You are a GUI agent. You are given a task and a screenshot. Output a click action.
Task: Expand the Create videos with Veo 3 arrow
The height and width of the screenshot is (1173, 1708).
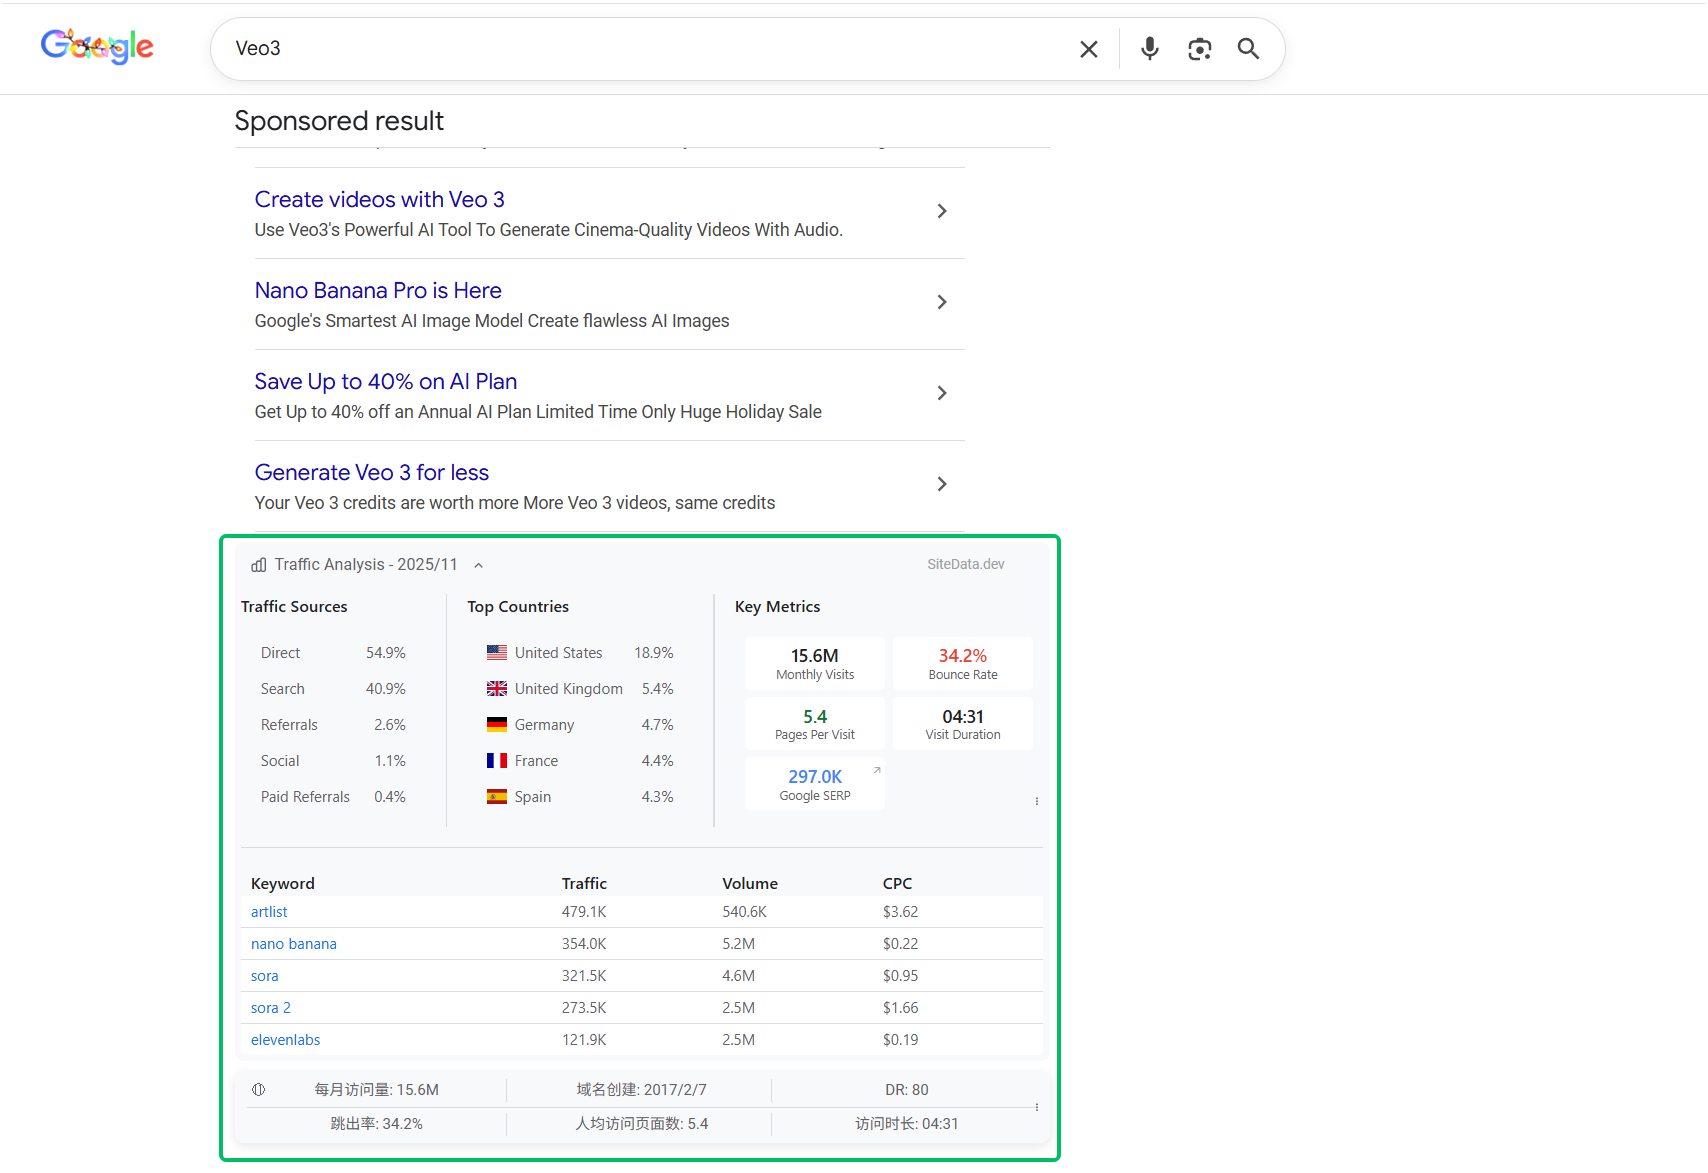click(942, 211)
